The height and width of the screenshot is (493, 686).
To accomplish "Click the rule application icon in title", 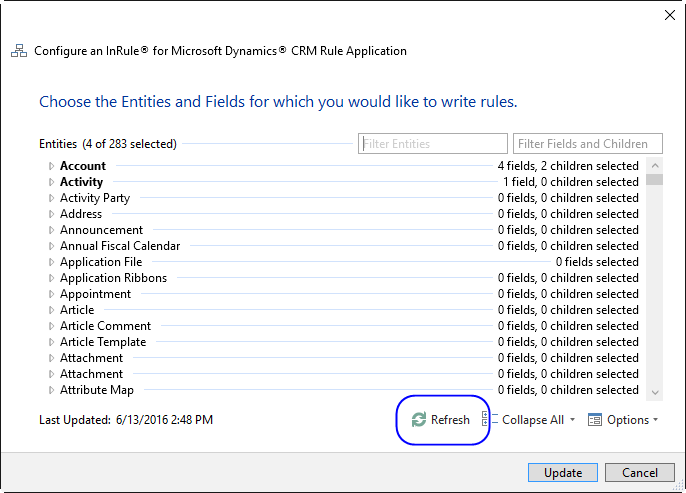I will (x=19, y=51).
